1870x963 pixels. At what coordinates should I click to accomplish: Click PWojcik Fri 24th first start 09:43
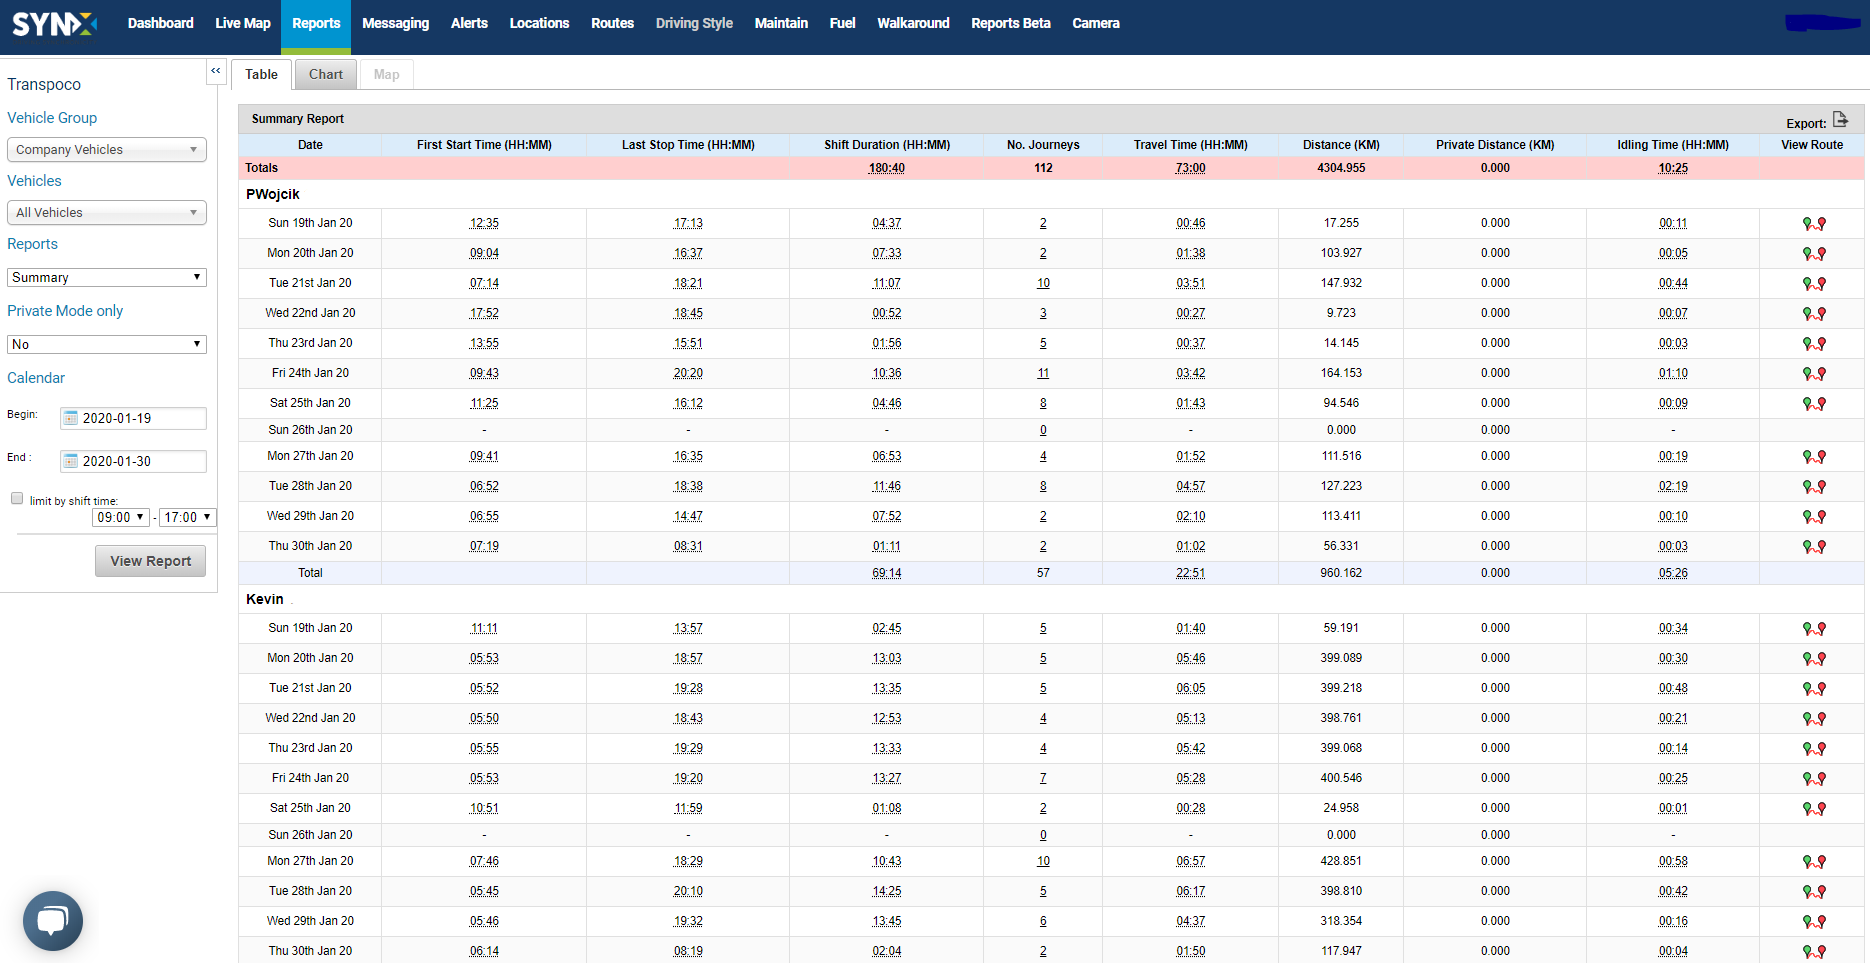pos(484,374)
